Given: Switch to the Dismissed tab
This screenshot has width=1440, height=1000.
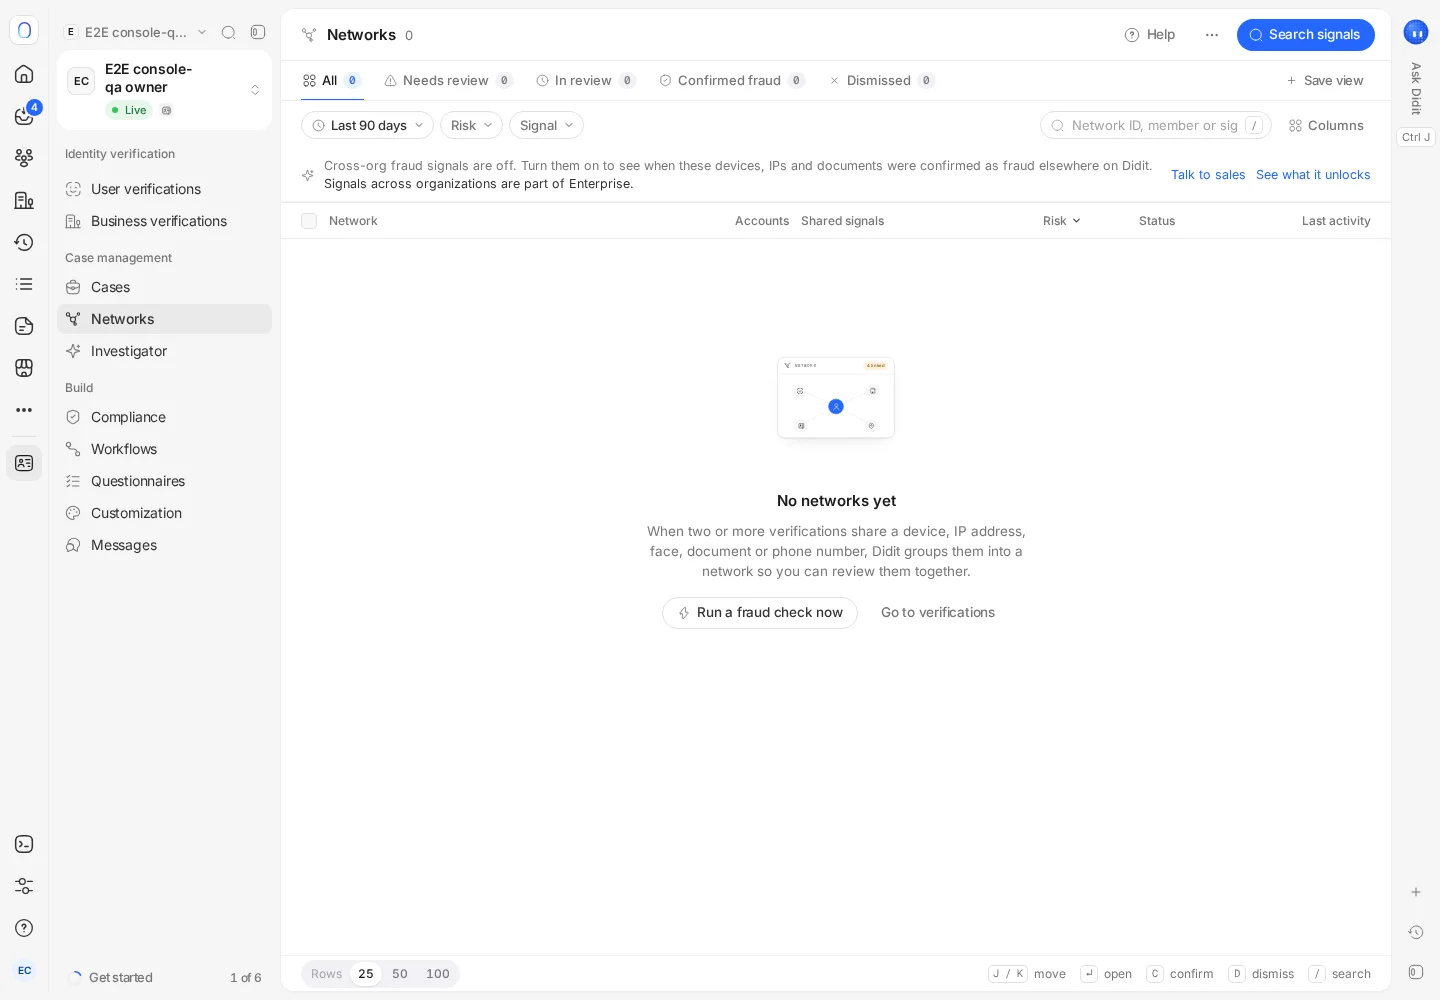Looking at the screenshot, I should click(x=881, y=80).
